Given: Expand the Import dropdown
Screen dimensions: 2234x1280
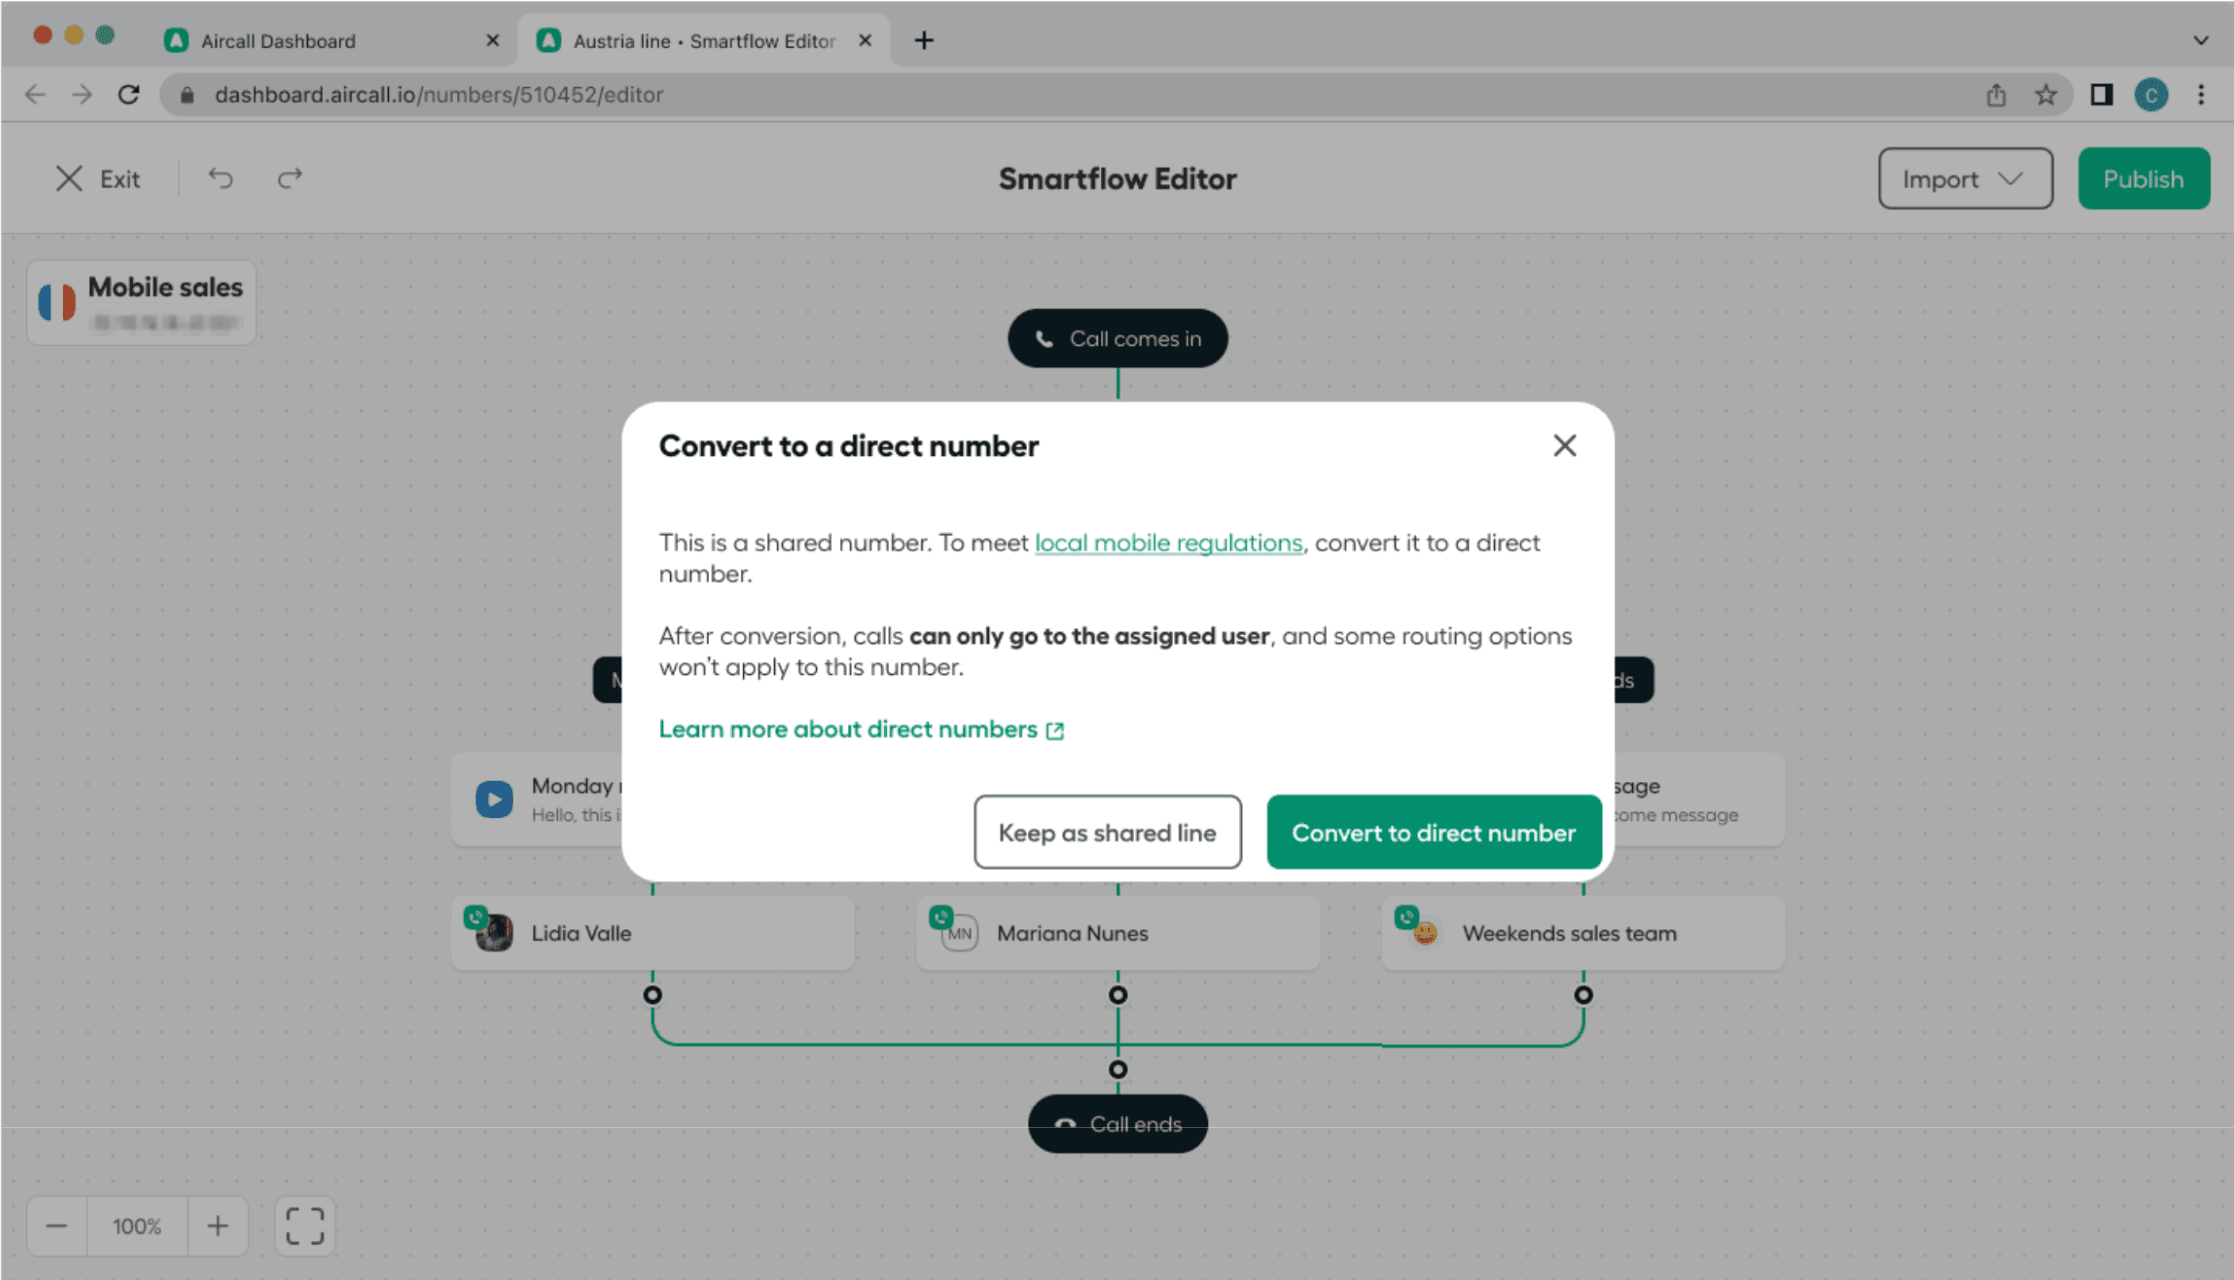Looking at the screenshot, I should (x=1964, y=179).
